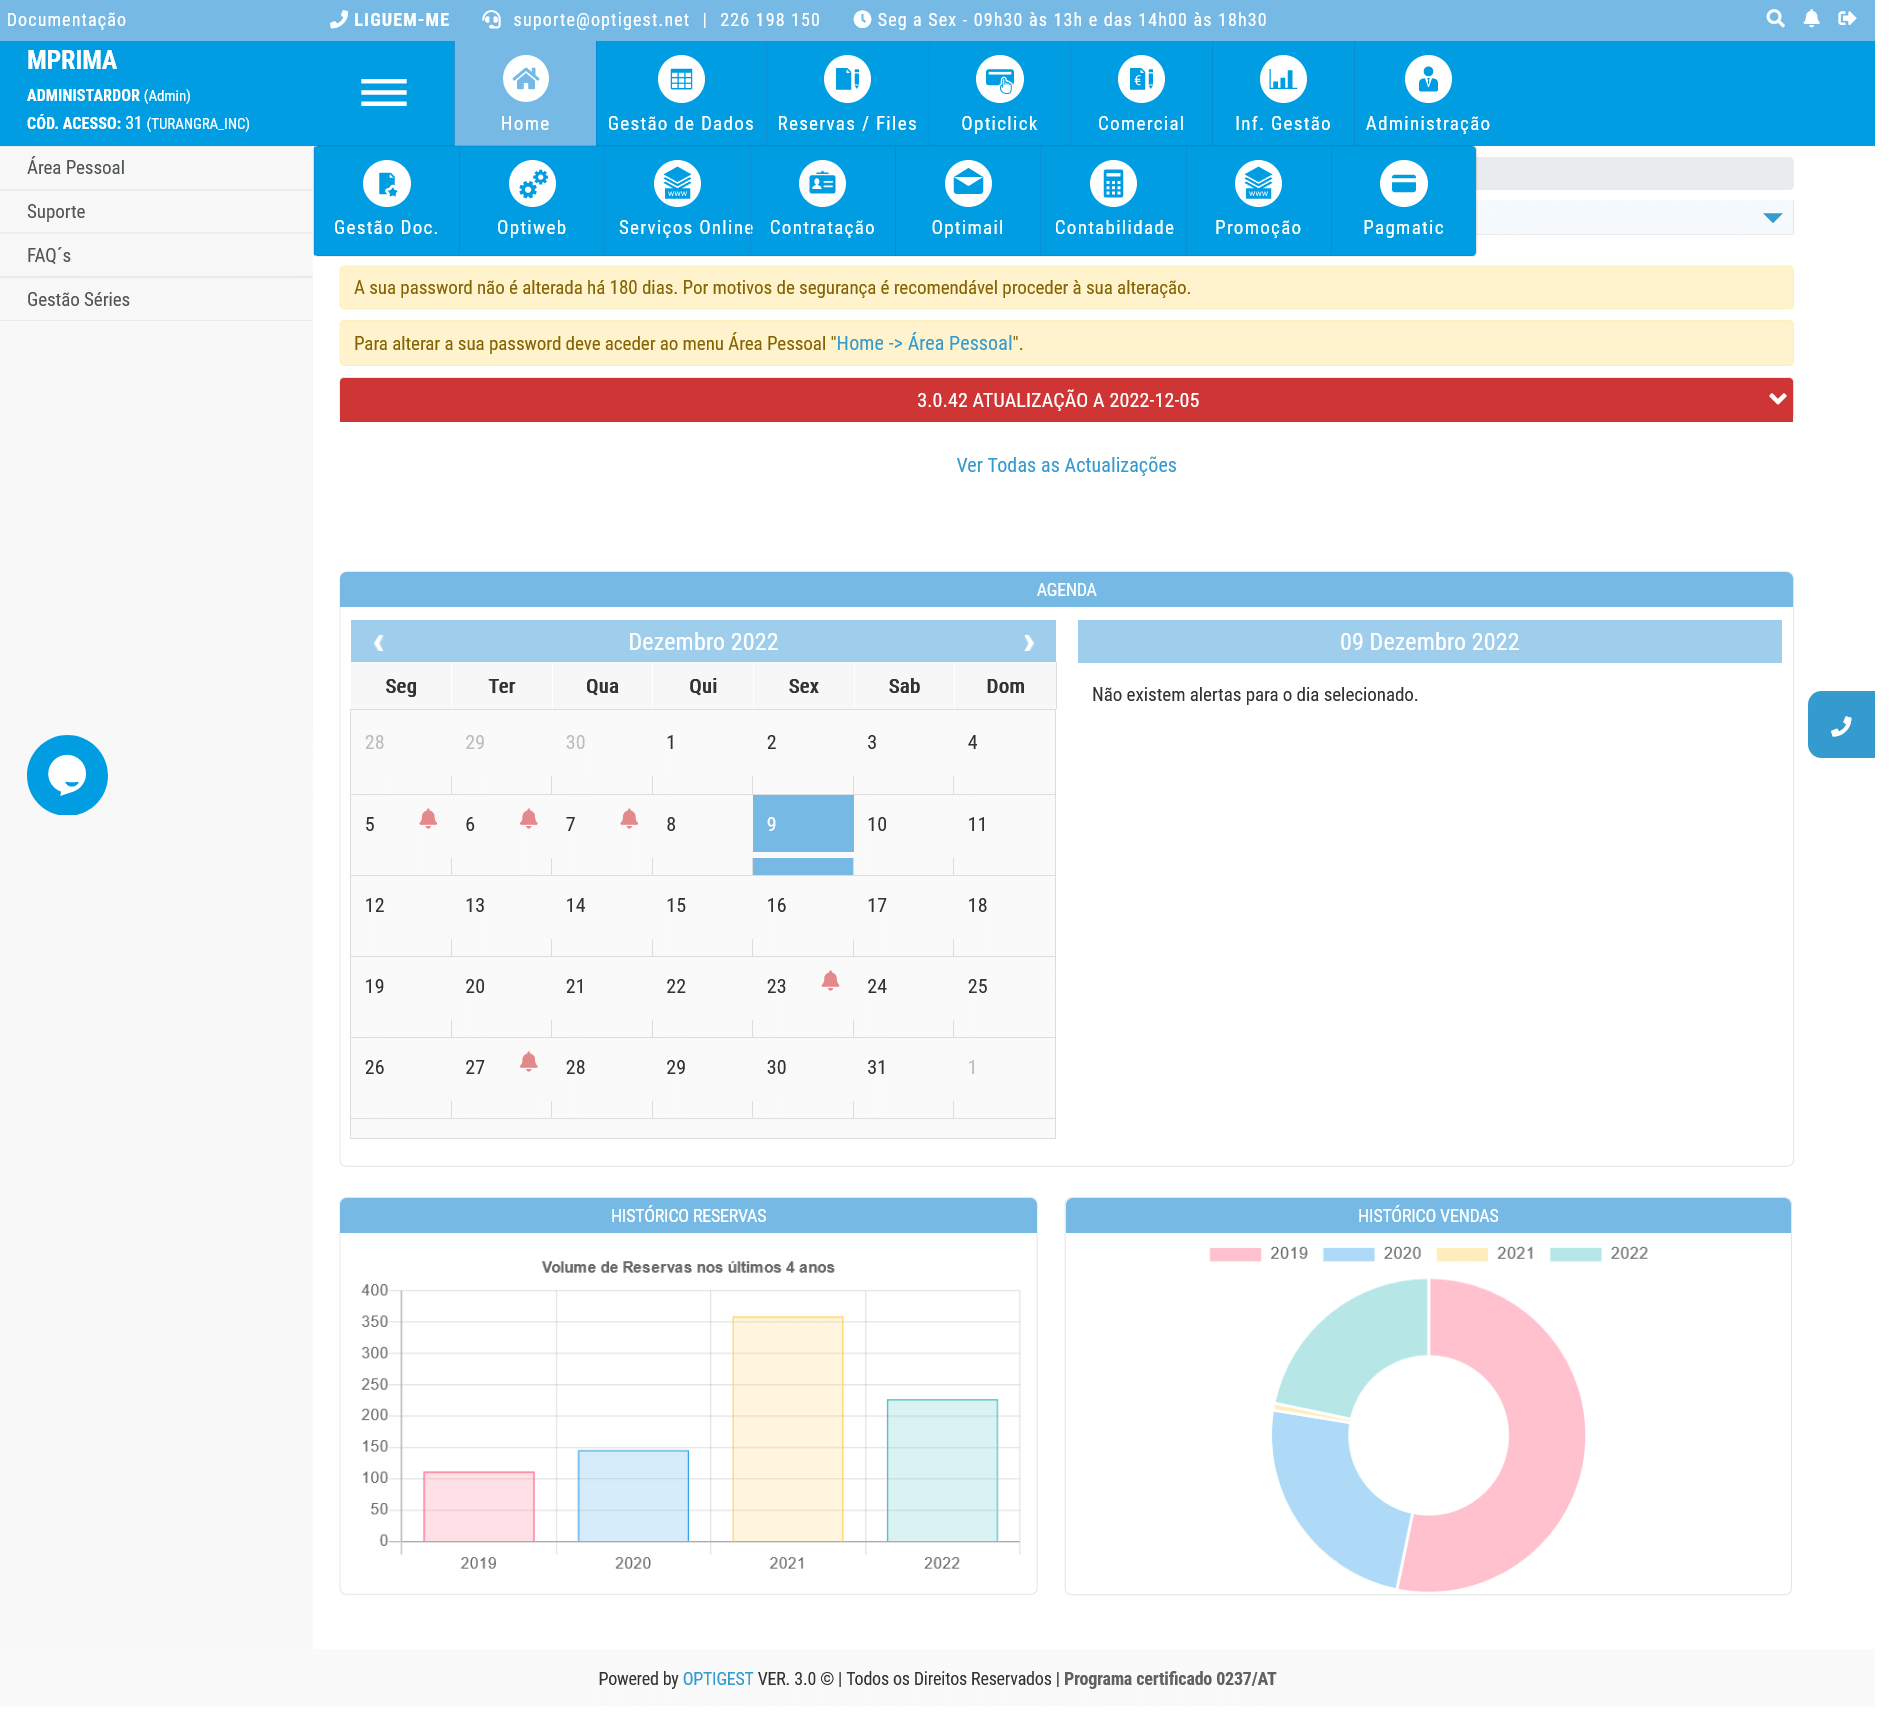The height and width of the screenshot is (1723, 1894).
Task: Open Ver Todas as Actualizações
Action: point(1066,465)
